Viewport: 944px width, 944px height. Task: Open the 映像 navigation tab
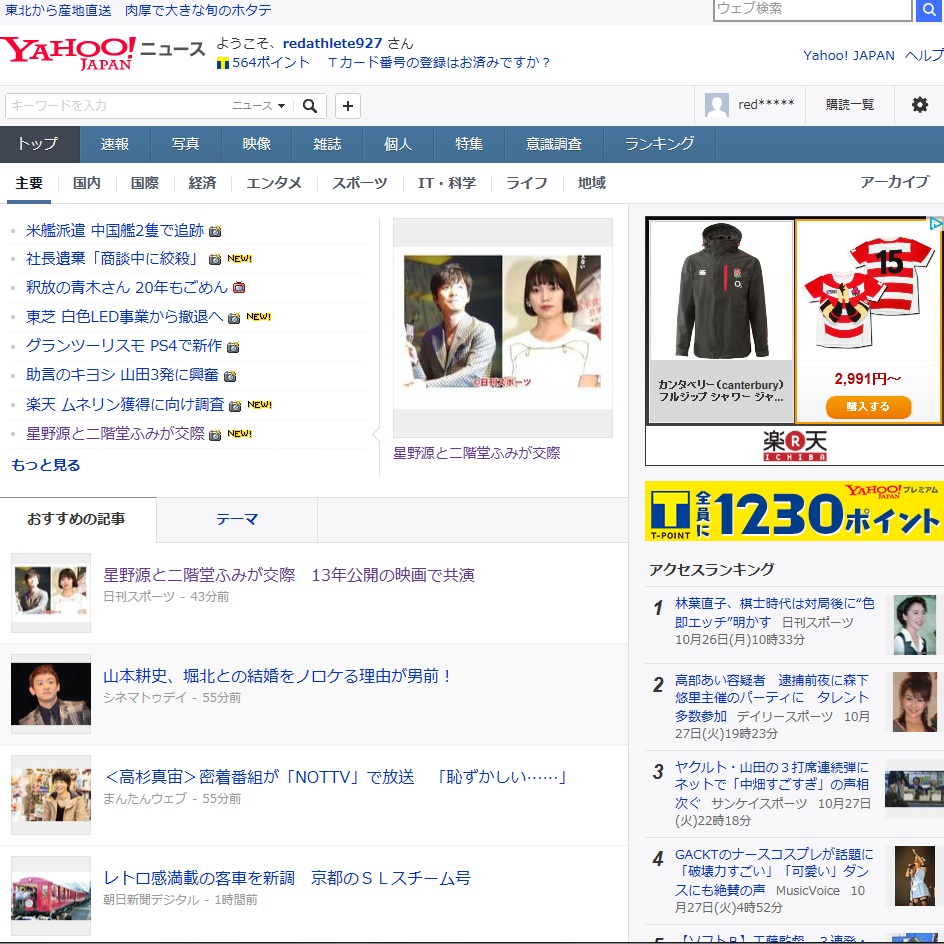tap(256, 144)
